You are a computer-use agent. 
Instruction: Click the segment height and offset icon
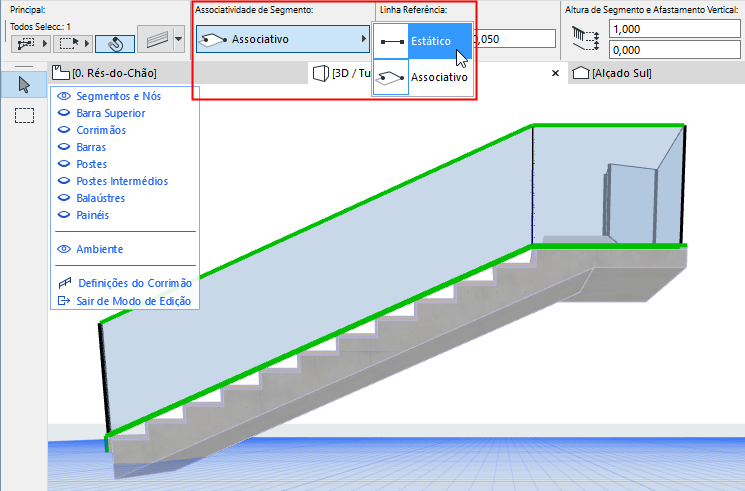click(585, 39)
